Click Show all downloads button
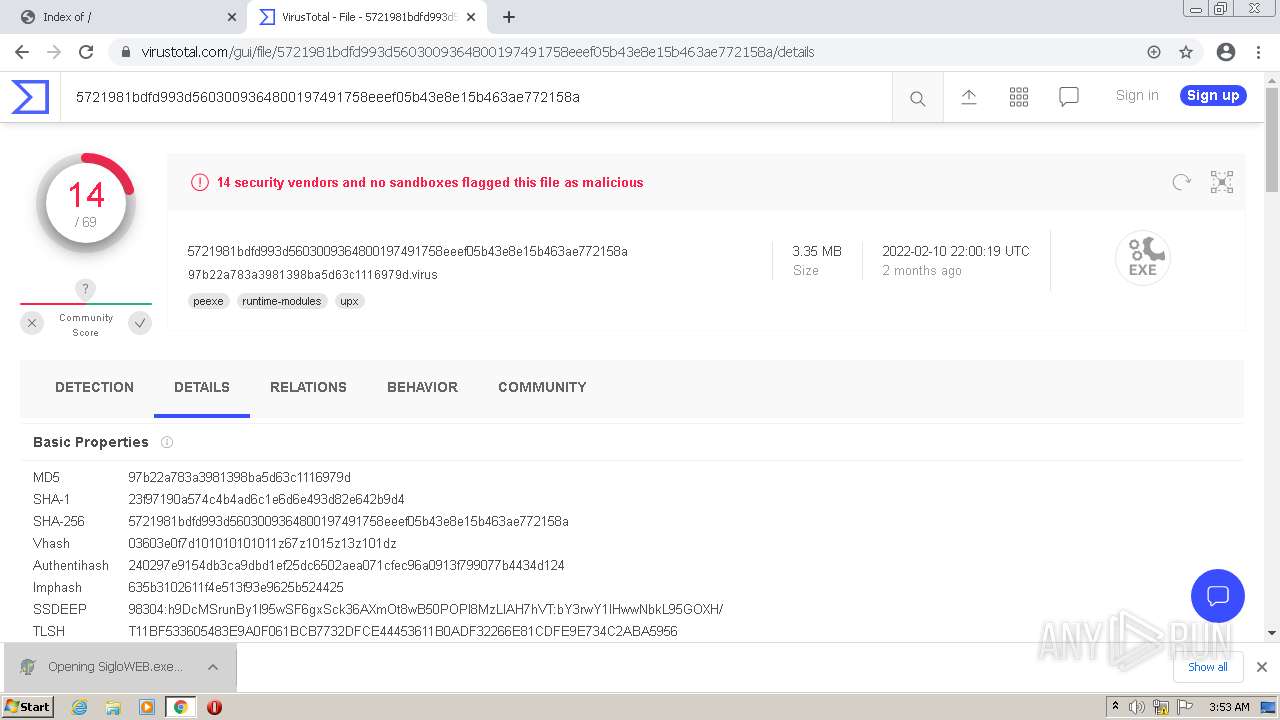This screenshot has height=720, width=1280. 1208,667
